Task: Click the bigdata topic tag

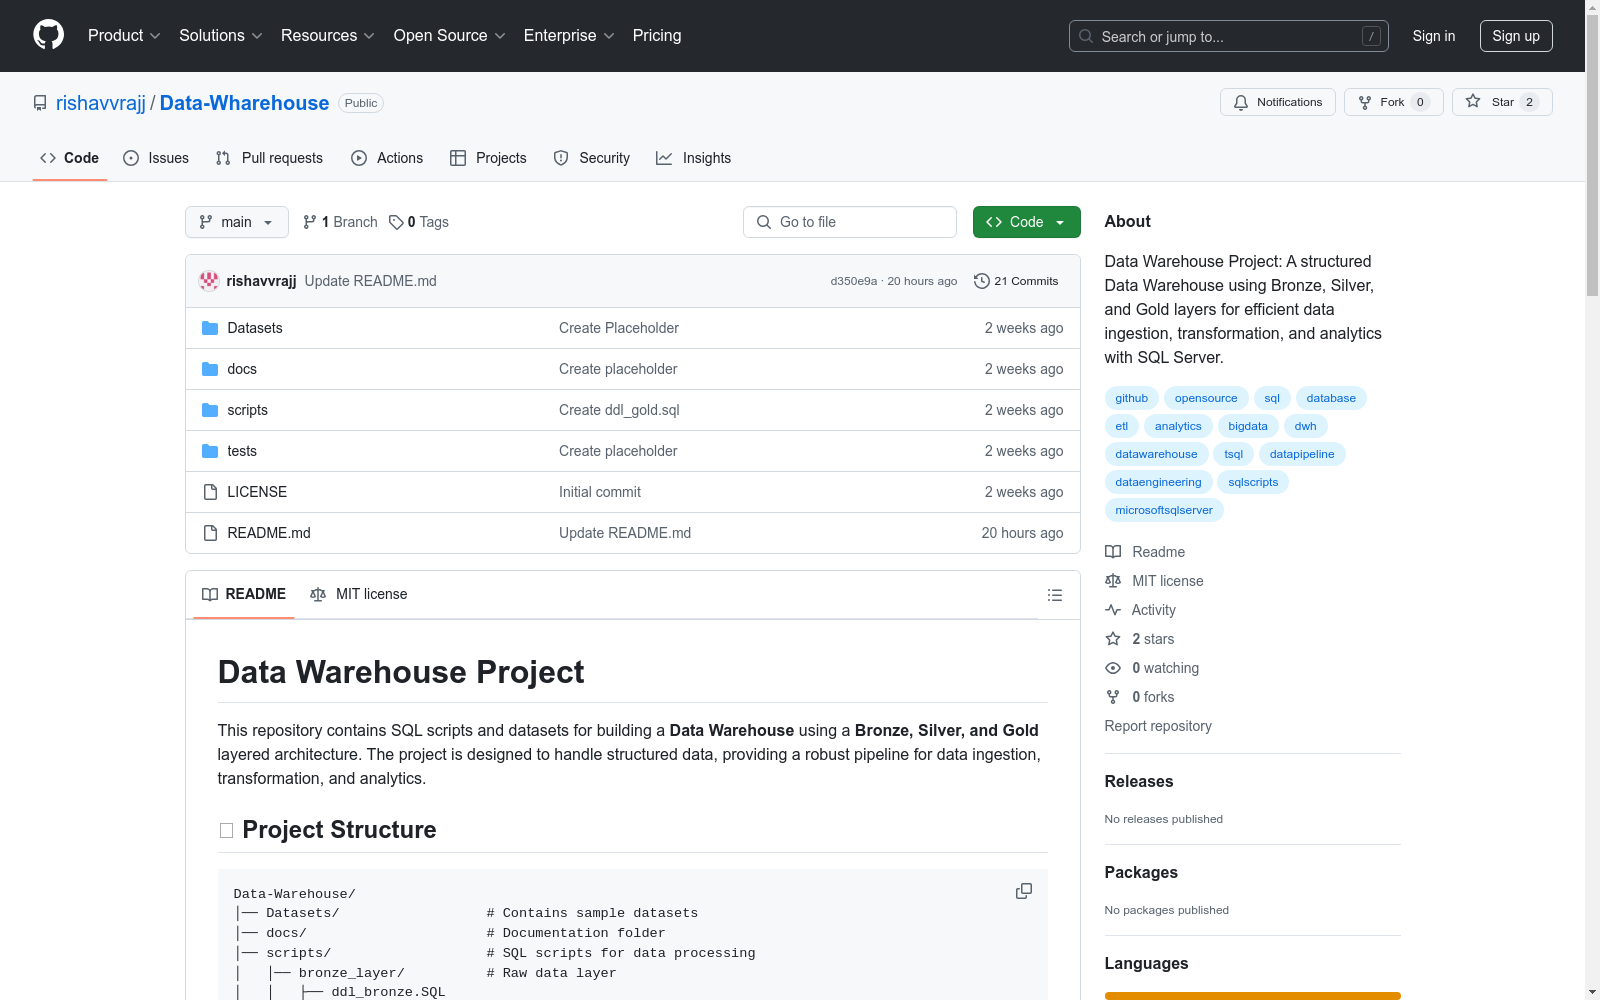Action: (1248, 426)
